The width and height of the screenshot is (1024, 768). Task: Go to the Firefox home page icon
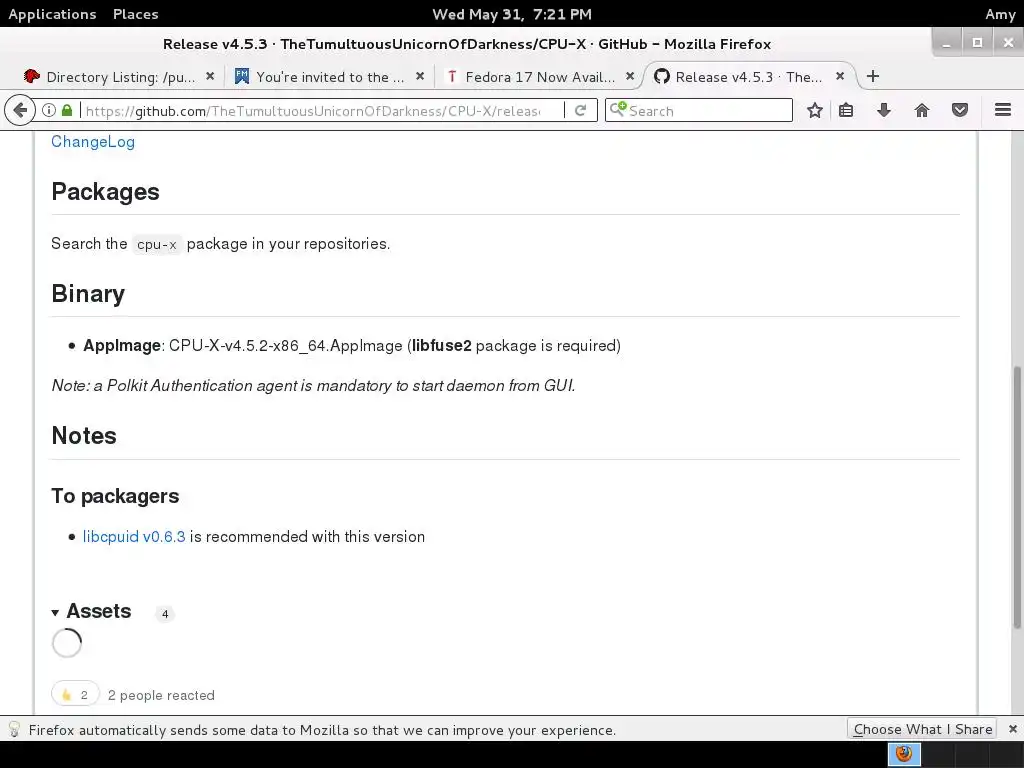[x=921, y=110]
